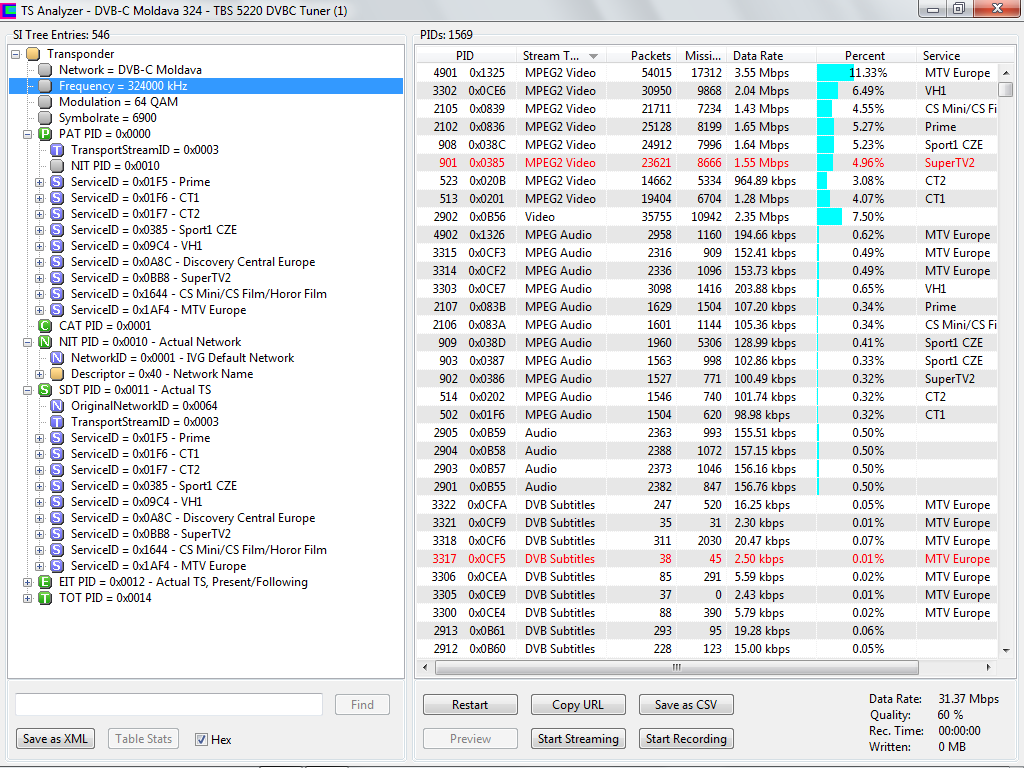1024x768 pixels.
Task: Click the Descriptor 0x40 Network Name icon
Action: (x=57, y=374)
